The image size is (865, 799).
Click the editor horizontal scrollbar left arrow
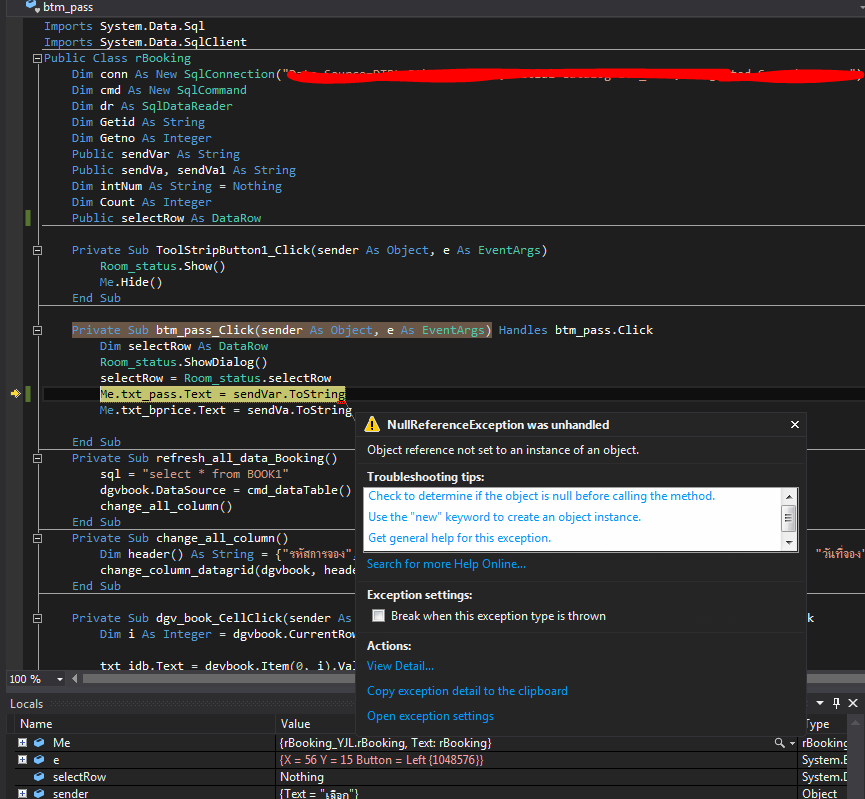click(75, 679)
